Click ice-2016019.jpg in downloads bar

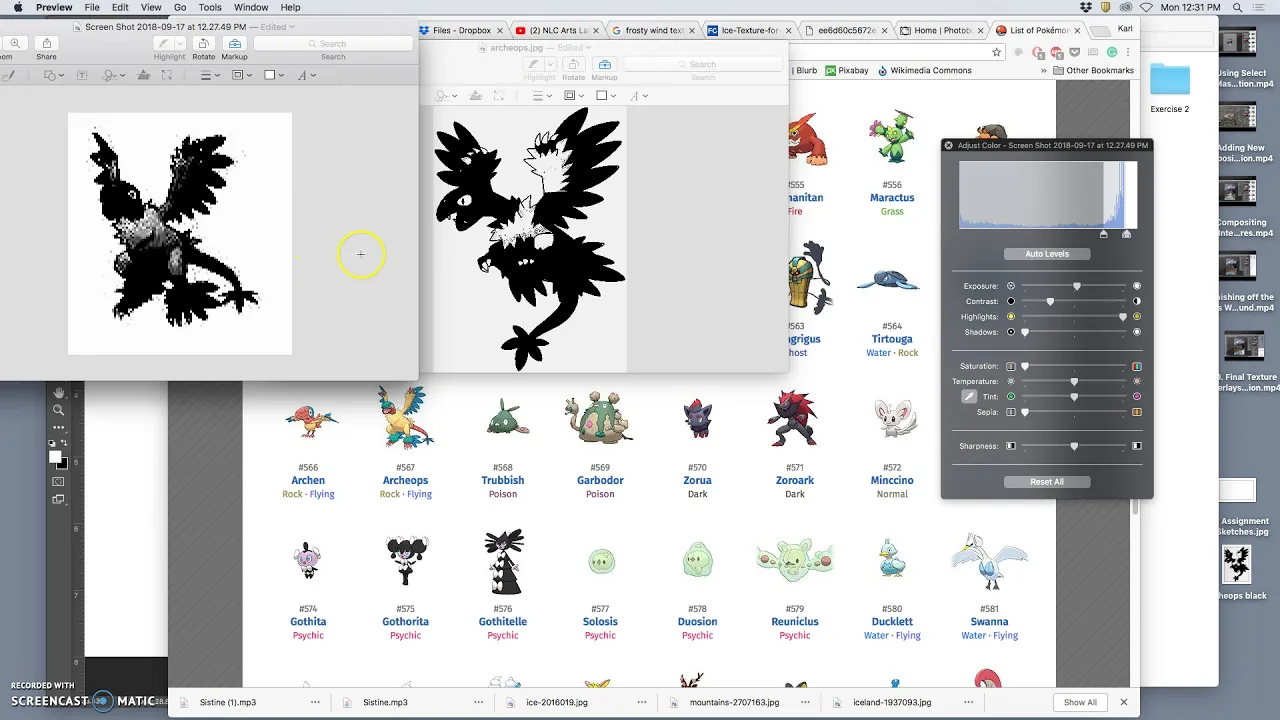557,702
